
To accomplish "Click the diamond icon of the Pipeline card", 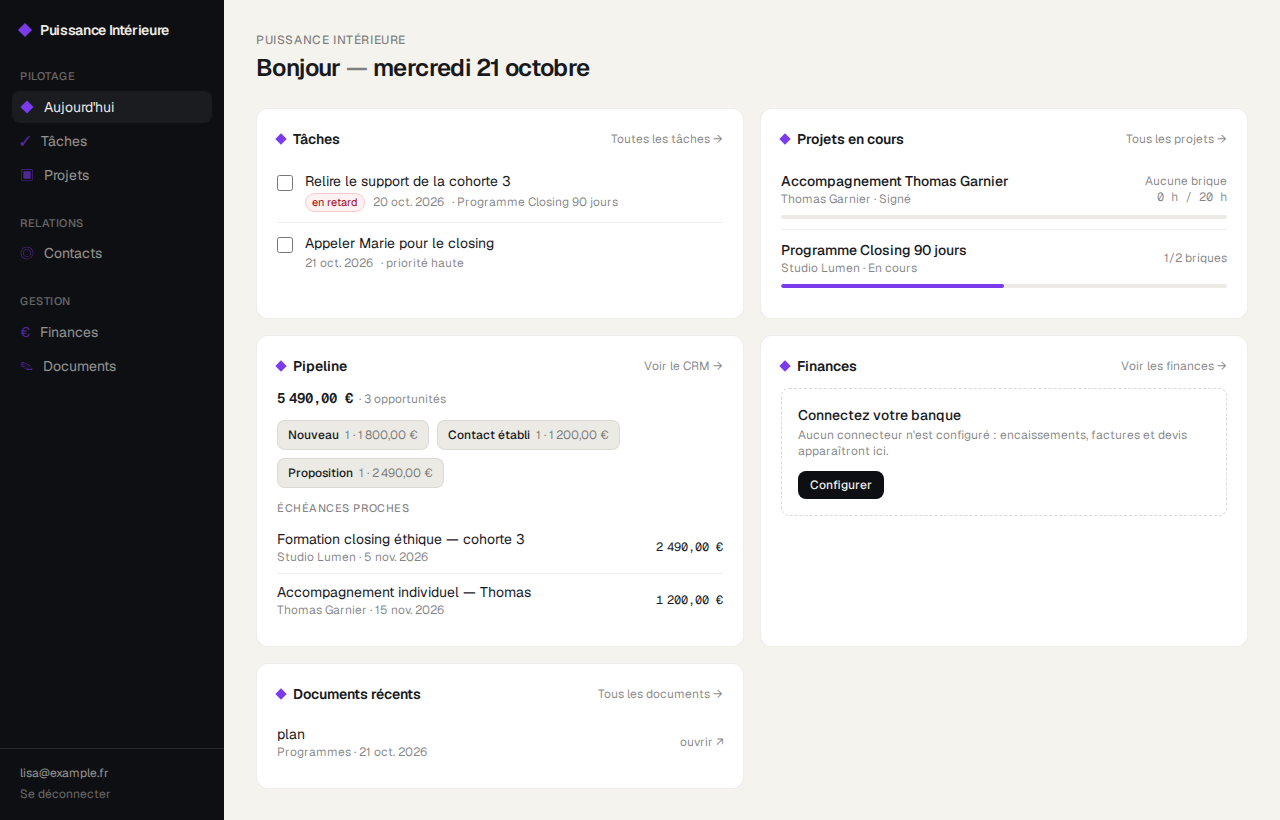I will (x=281, y=366).
